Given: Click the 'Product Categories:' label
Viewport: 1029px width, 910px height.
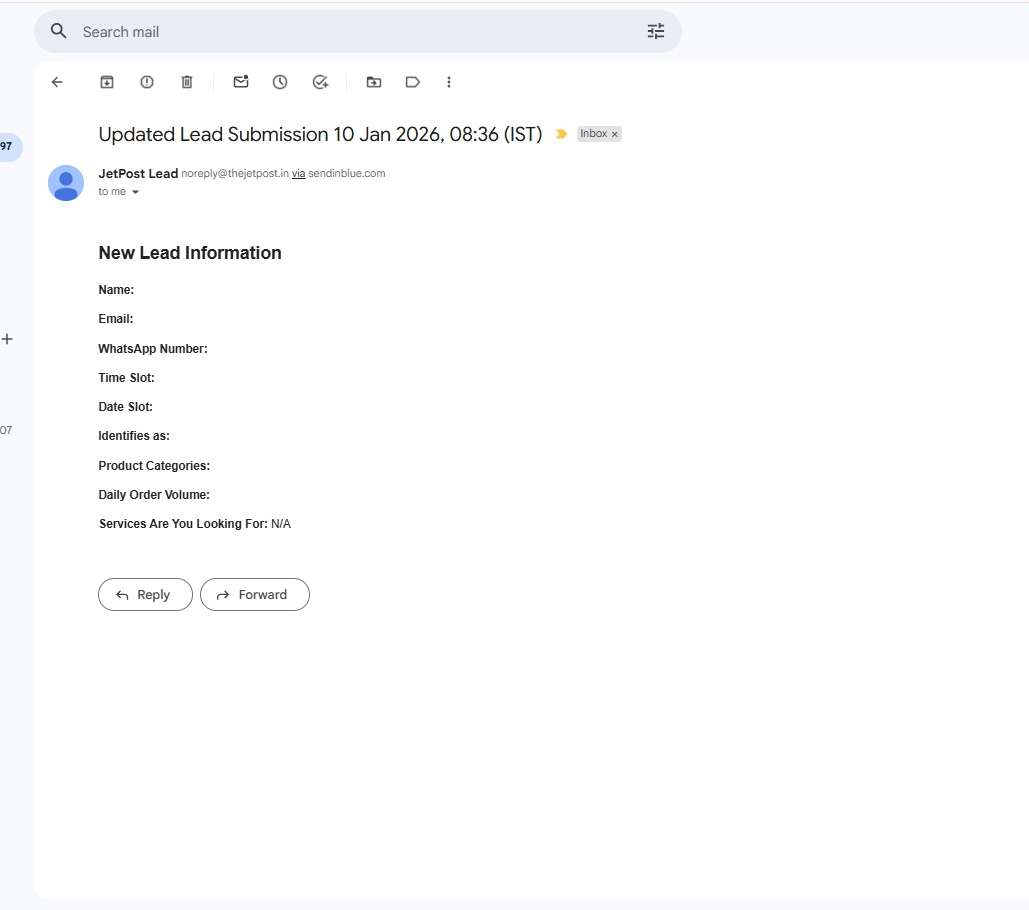Looking at the screenshot, I should coord(154,466).
